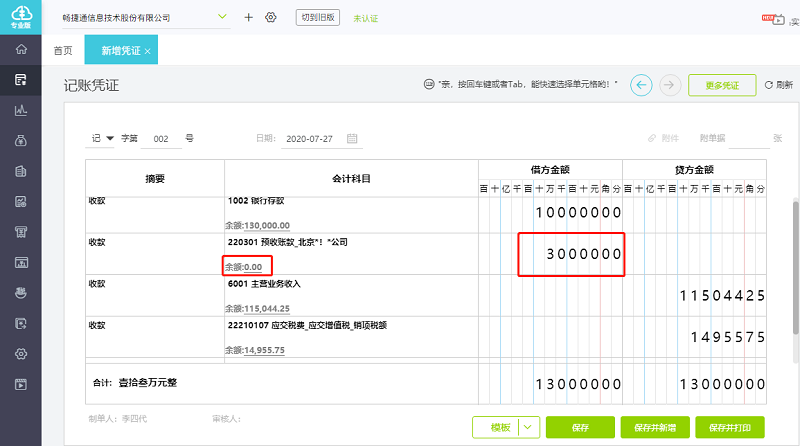Click balance link 0.00

click(253, 267)
